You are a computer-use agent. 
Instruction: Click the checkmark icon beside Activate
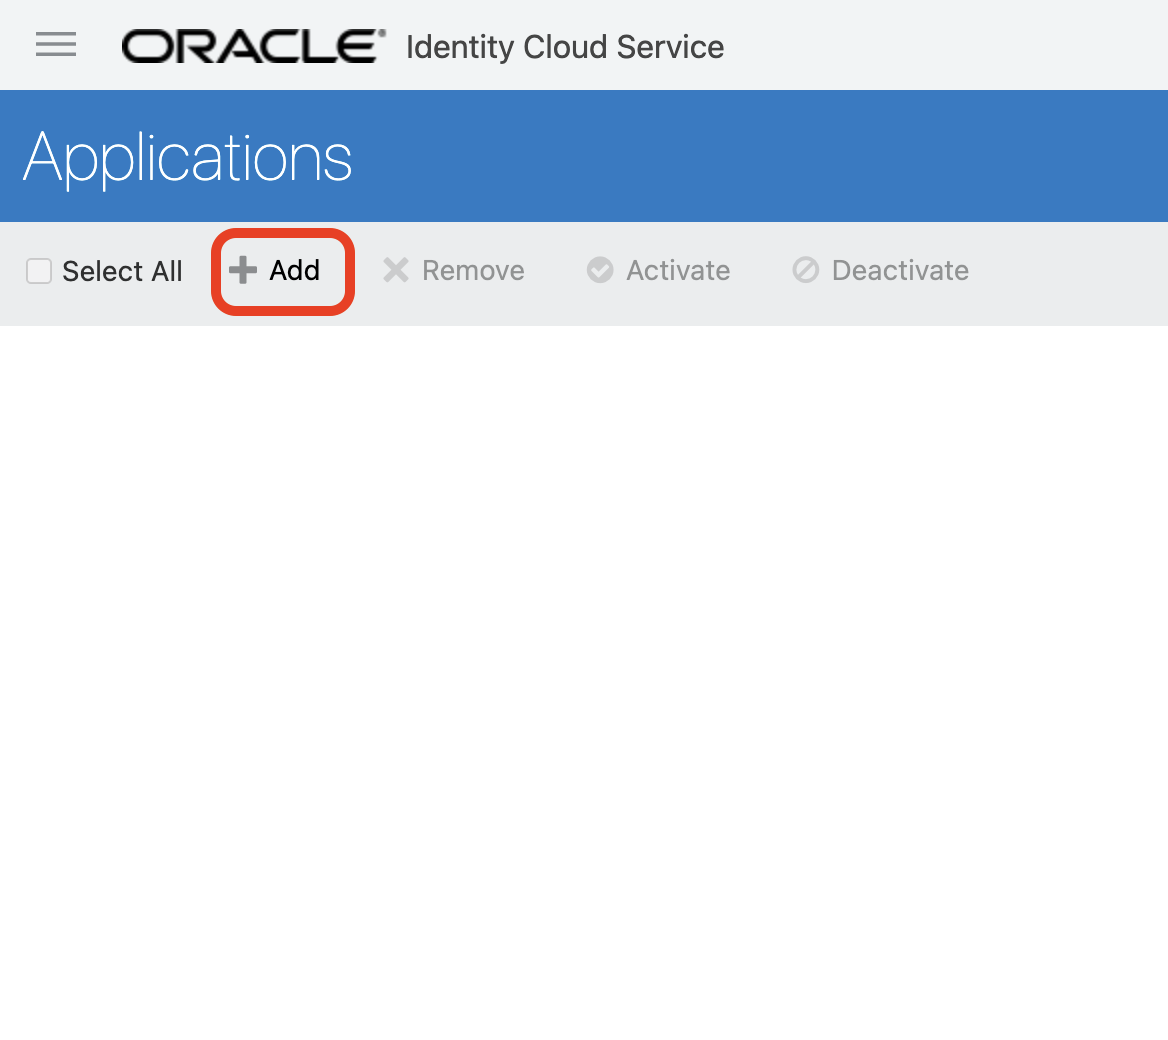coord(600,270)
